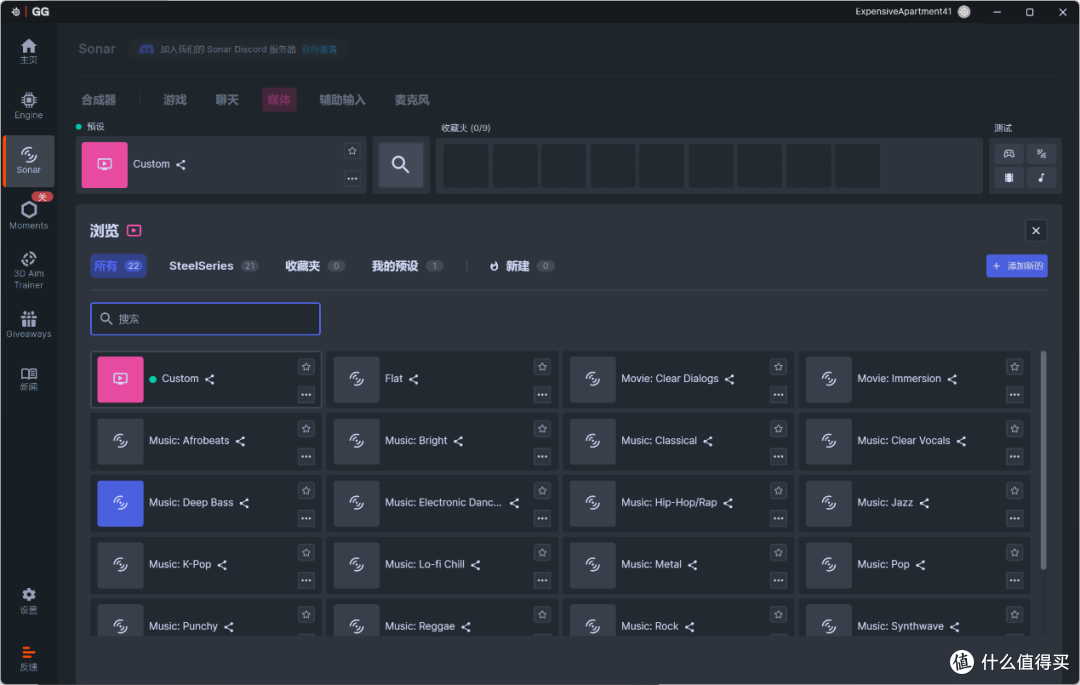This screenshot has width=1080, height=685.
Task: Open three-dot menu for Music: Bright
Action: click(542, 456)
